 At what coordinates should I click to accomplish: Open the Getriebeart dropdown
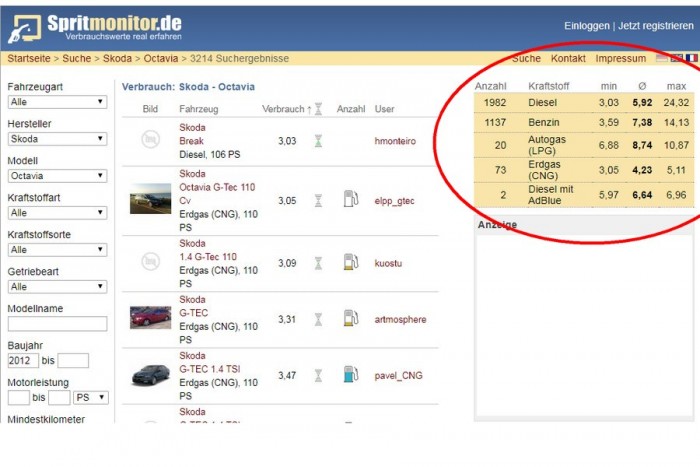coord(58,287)
